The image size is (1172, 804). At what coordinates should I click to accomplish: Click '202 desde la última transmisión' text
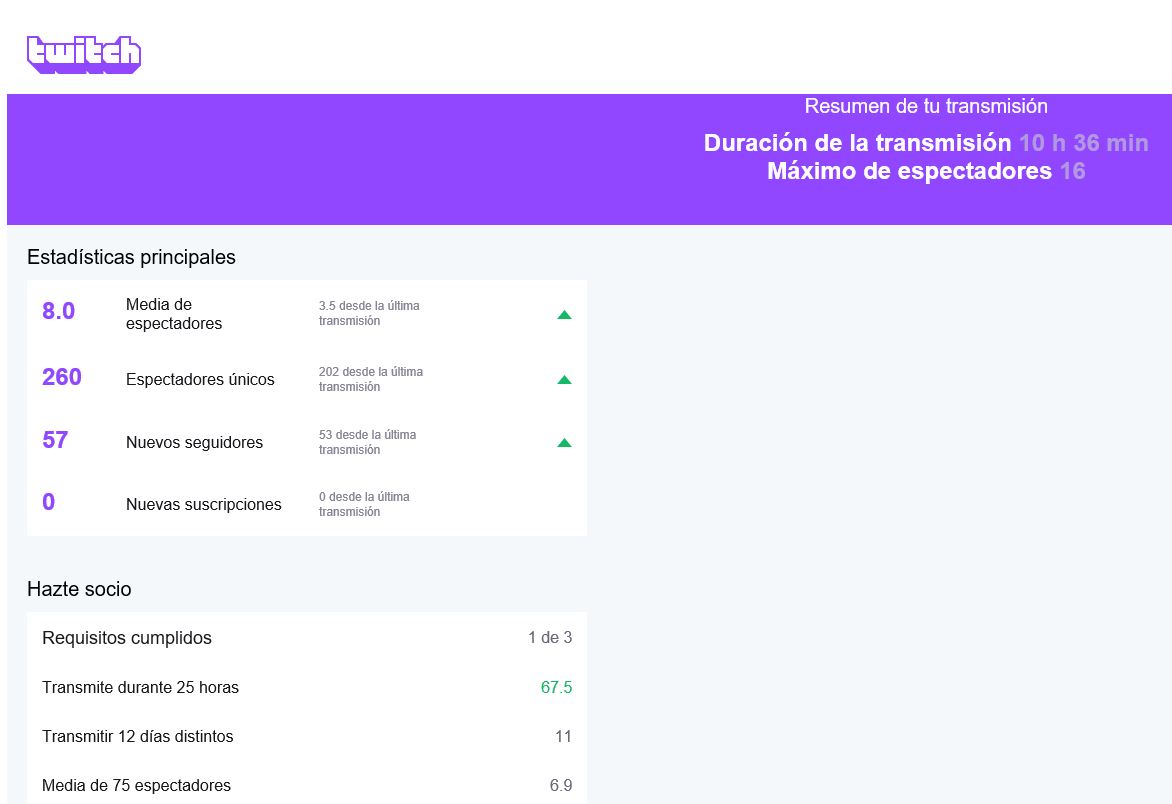coord(371,379)
